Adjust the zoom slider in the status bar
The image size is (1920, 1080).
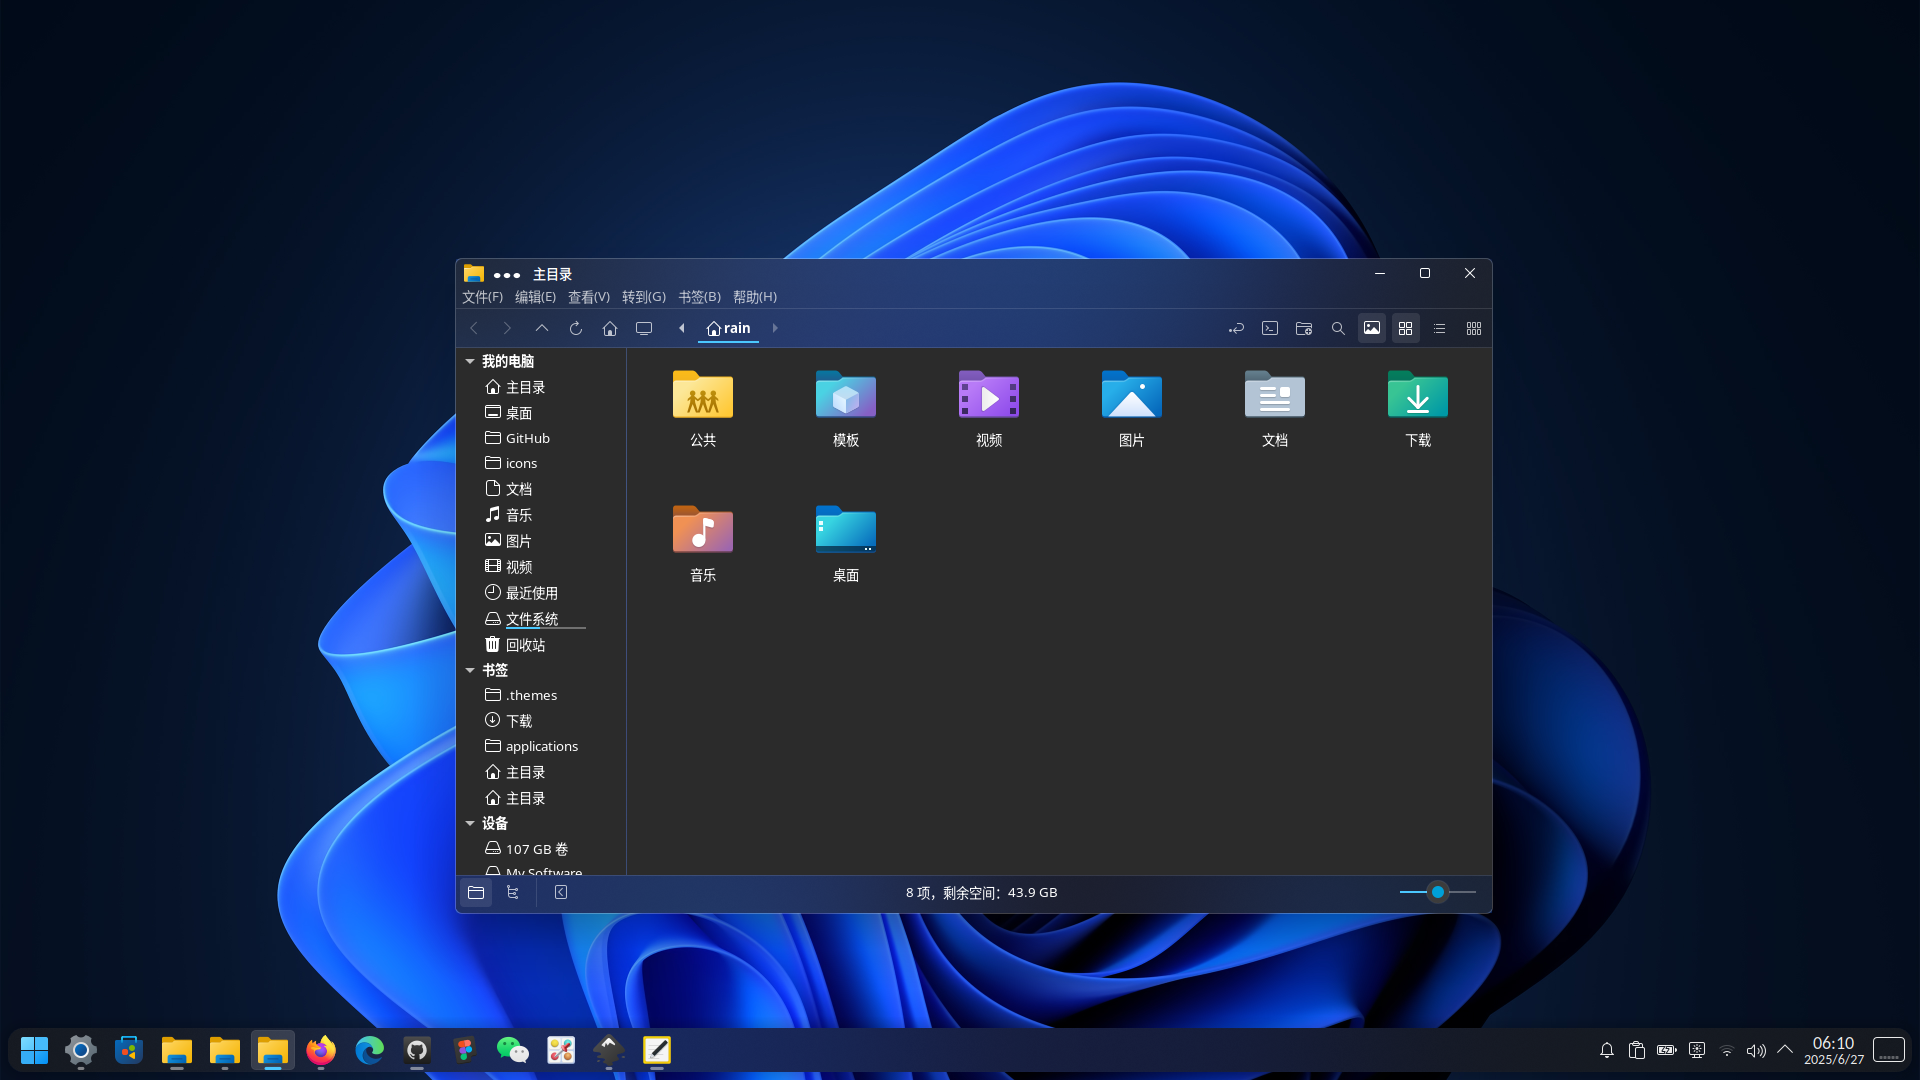click(x=1437, y=892)
